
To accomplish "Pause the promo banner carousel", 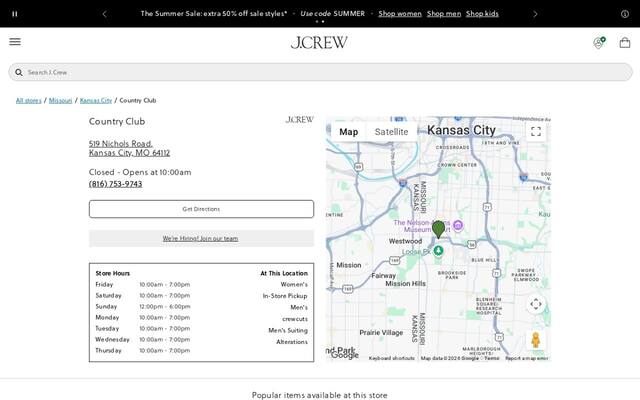I will pos(15,14).
